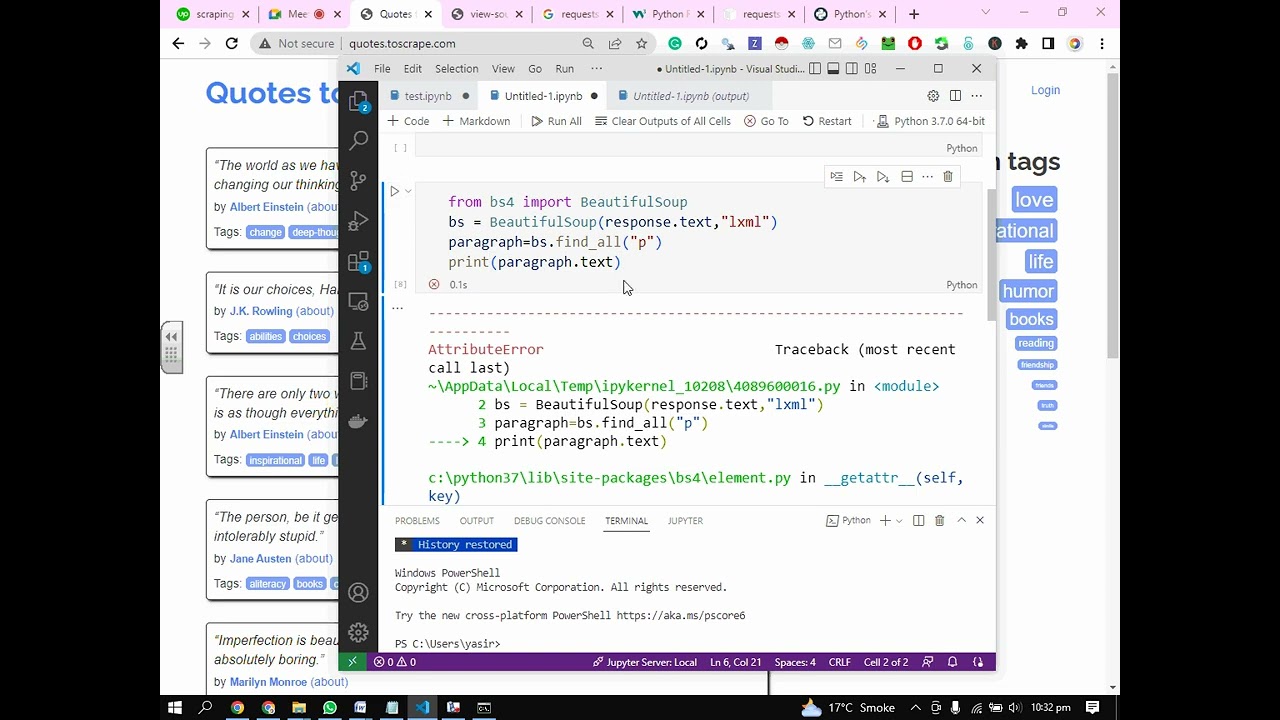Open the DEBUG CONSOLE panel tab

click(549, 521)
